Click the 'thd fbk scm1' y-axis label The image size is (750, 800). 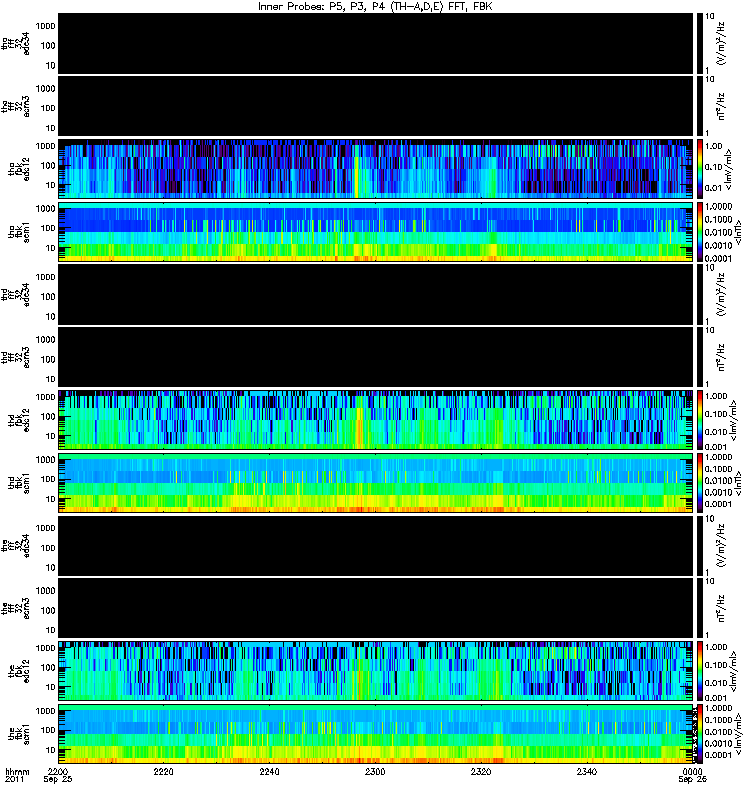(19, 483)
